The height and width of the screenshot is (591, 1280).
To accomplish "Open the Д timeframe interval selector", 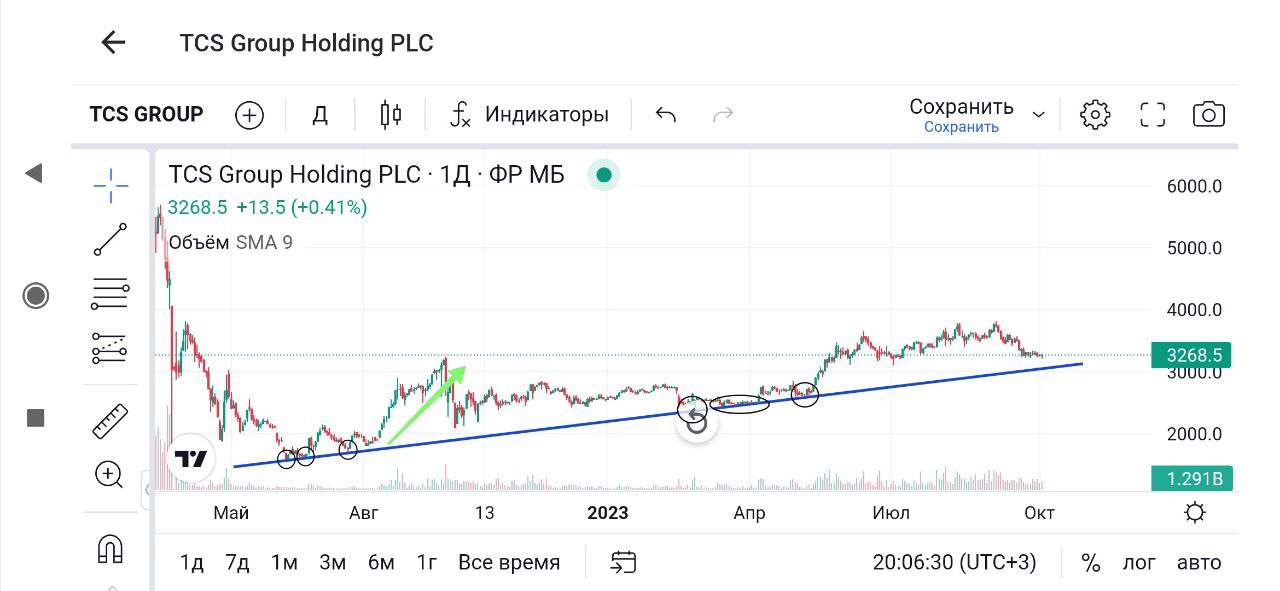I will click(320, 115).
